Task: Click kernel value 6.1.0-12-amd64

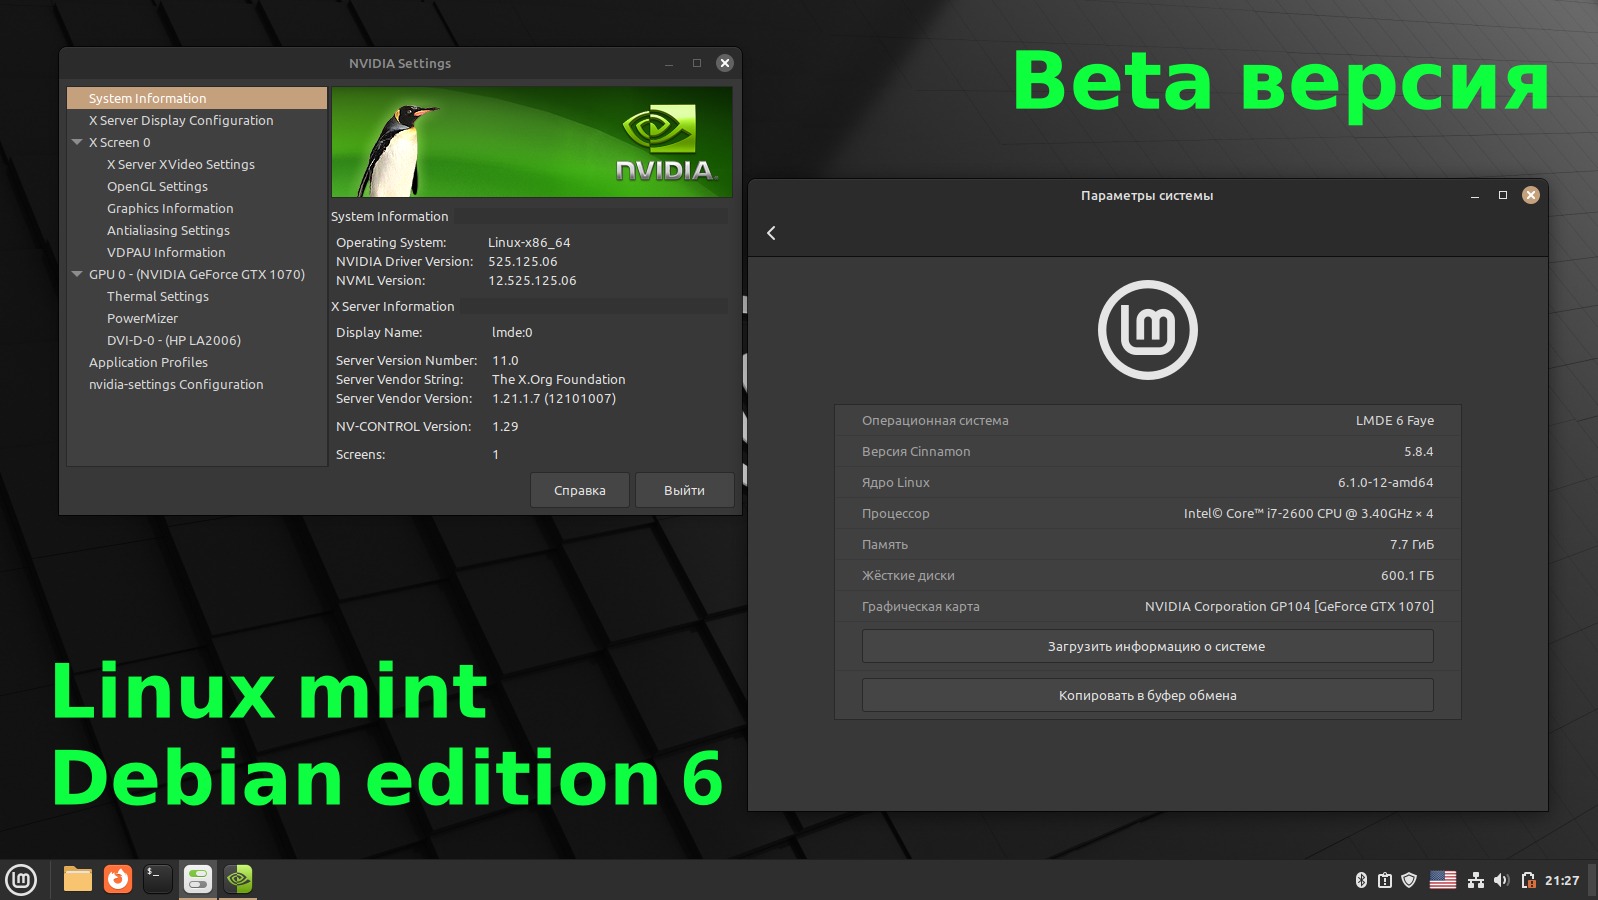Action: click(1386, 482)
